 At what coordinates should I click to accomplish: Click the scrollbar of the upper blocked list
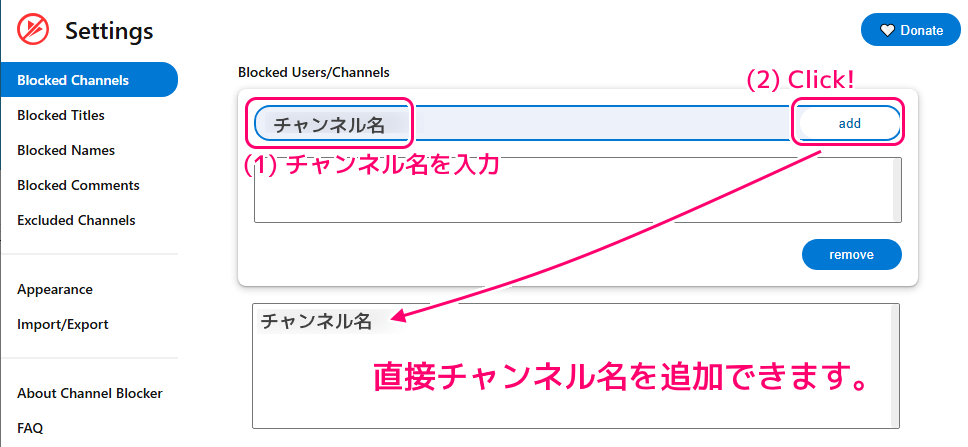(x=897, y=190)
